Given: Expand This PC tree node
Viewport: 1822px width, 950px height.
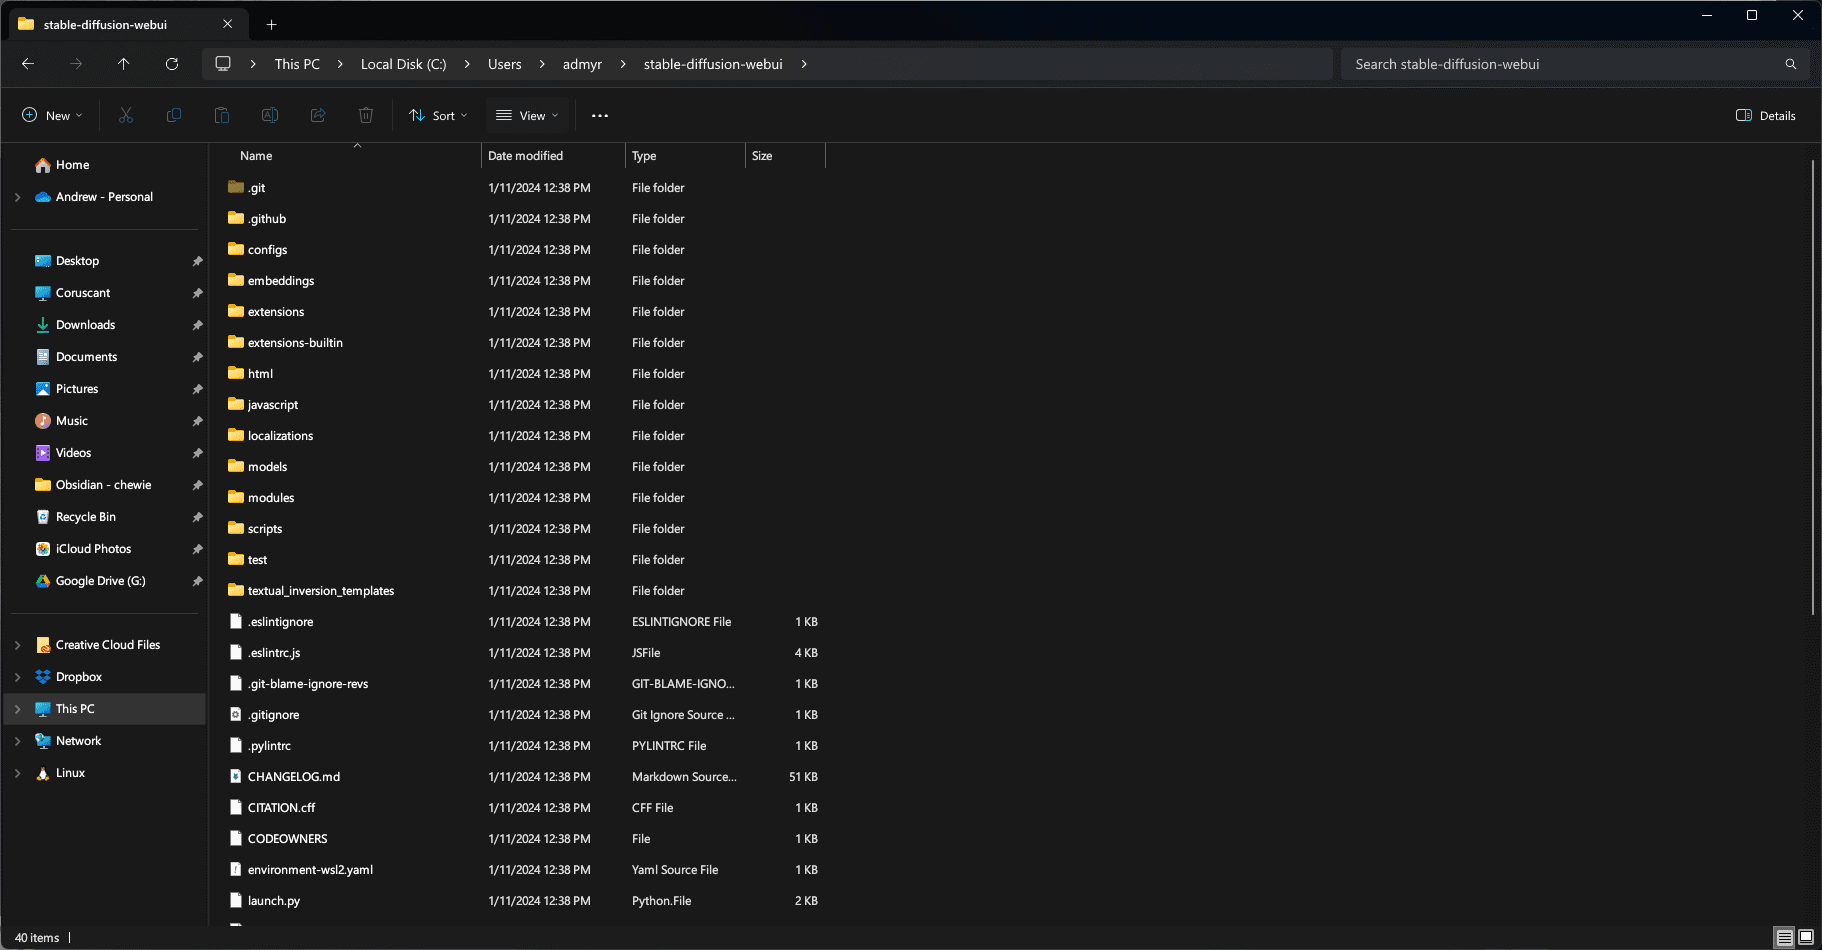Looking at the screenshot, I should pos(18,709).
